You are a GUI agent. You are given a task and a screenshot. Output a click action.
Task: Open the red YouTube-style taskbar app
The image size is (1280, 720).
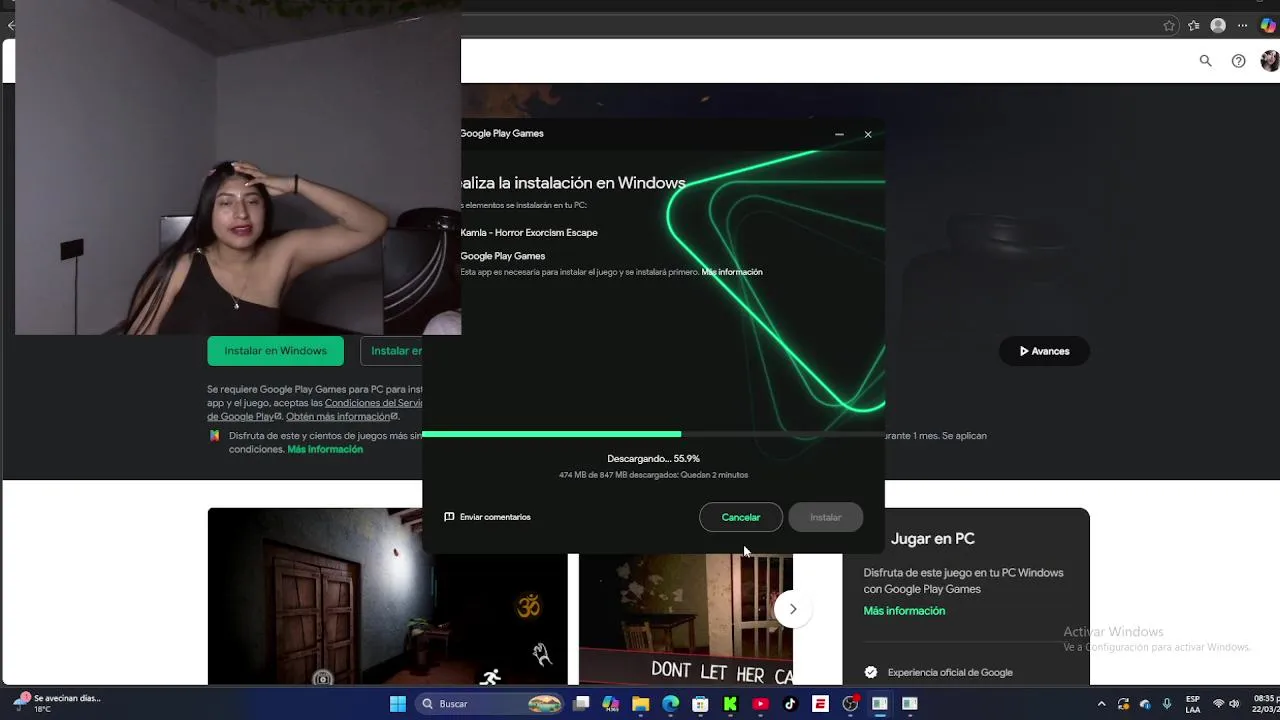[x=760, y=704]
